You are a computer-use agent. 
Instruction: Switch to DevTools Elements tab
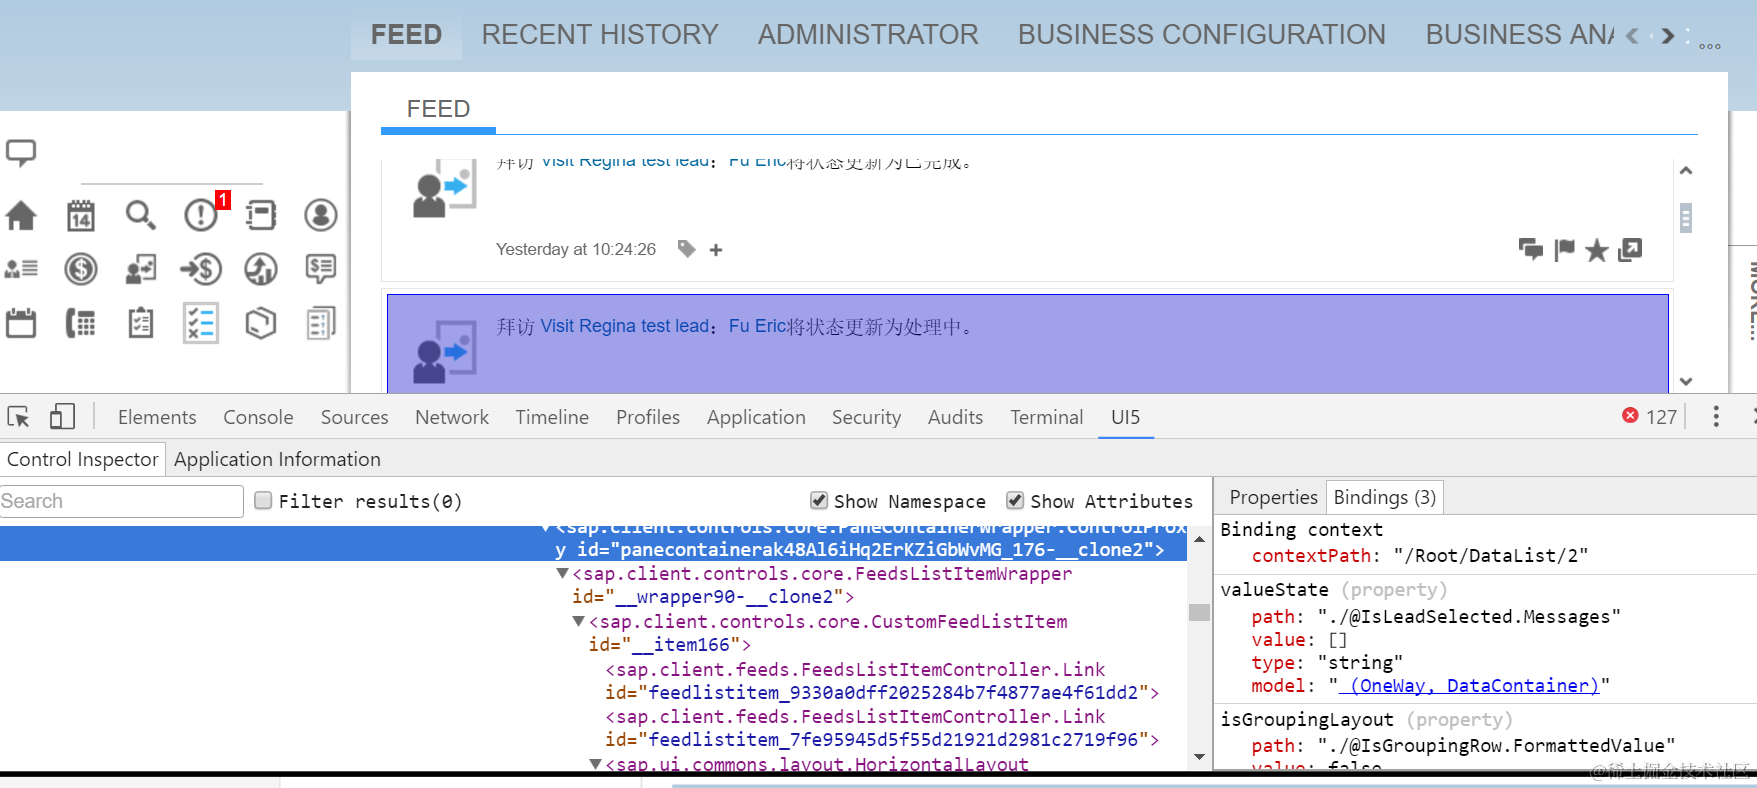coord(157,417)
